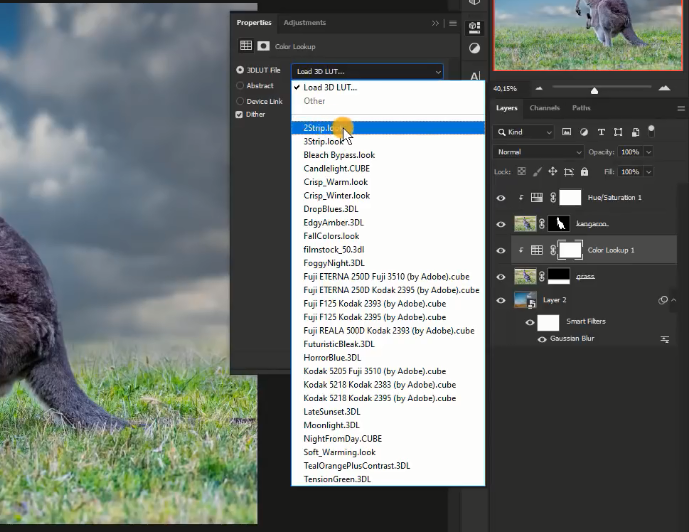Select the layer mask icon in Properties
This screenshot has width=689, height=532.
(x=263, y=46)
